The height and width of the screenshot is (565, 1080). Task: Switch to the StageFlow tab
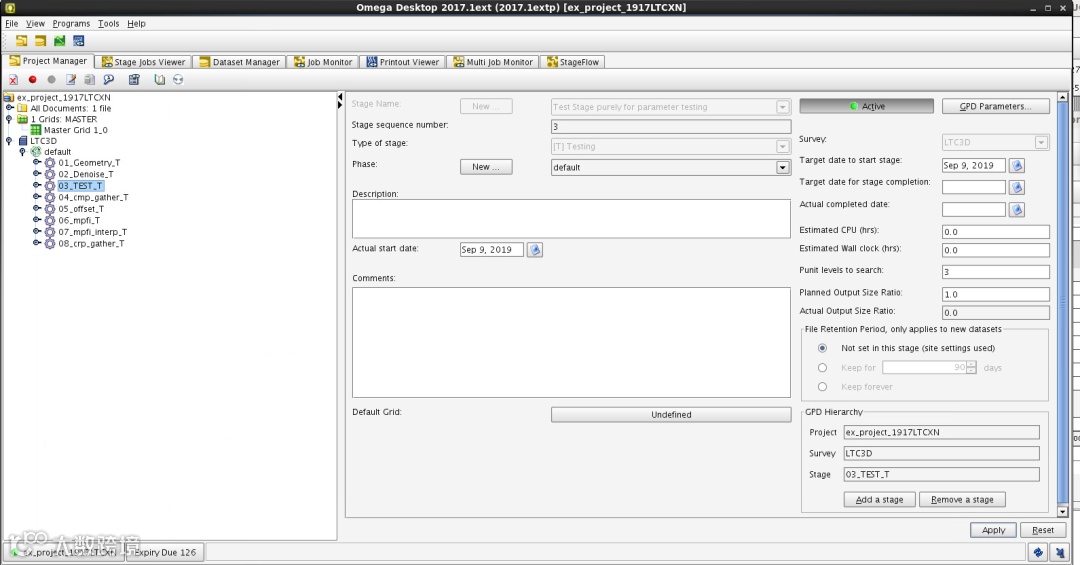pyautogui.click(x=573, y=62)
